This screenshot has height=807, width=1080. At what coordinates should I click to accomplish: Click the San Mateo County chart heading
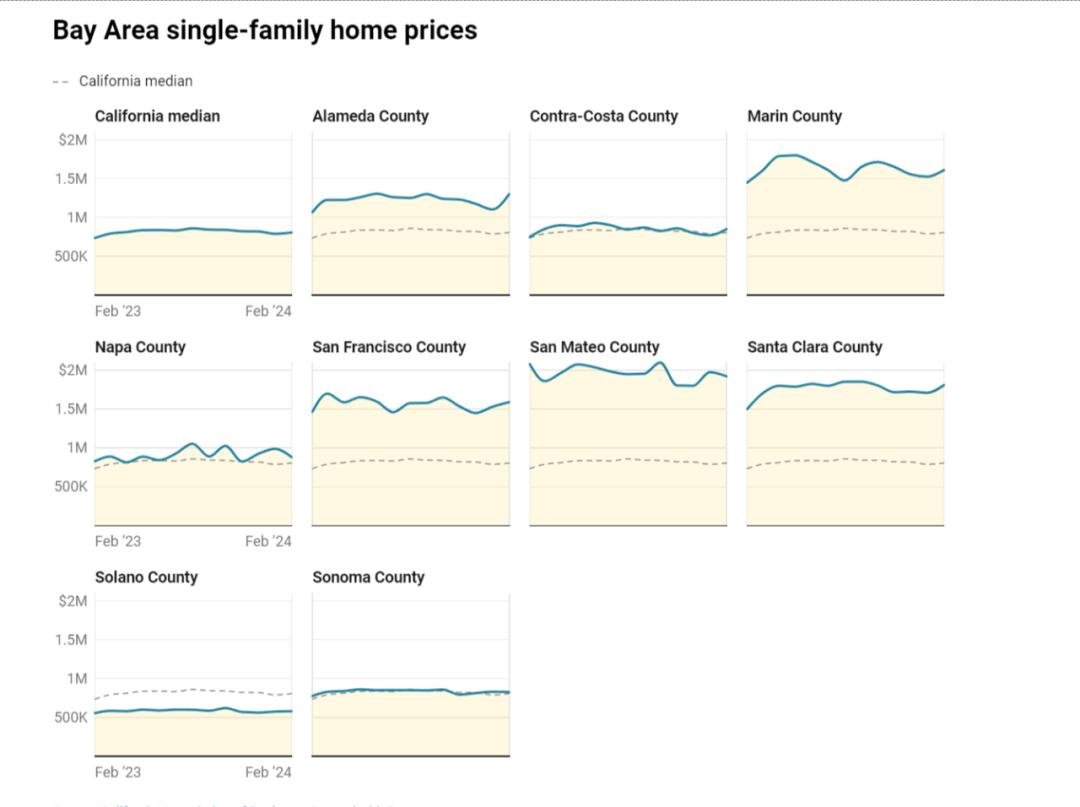594,347
